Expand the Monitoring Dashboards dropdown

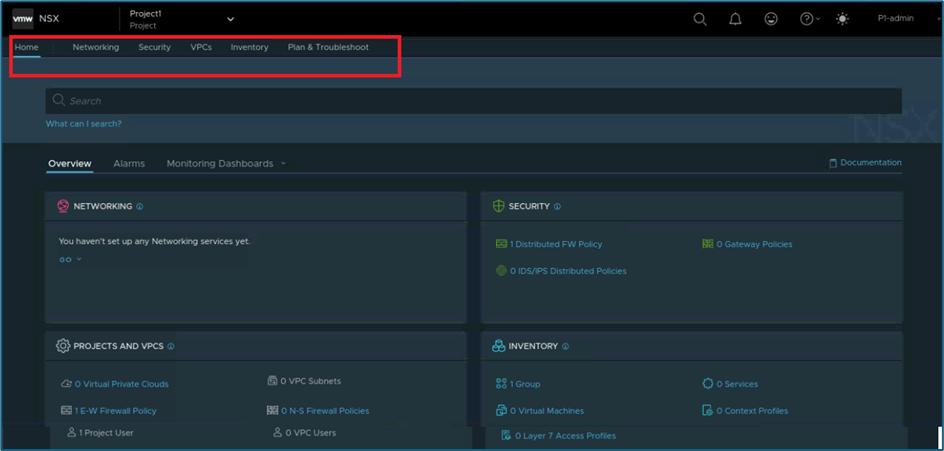pyautogui.click(x=225, y=164)
